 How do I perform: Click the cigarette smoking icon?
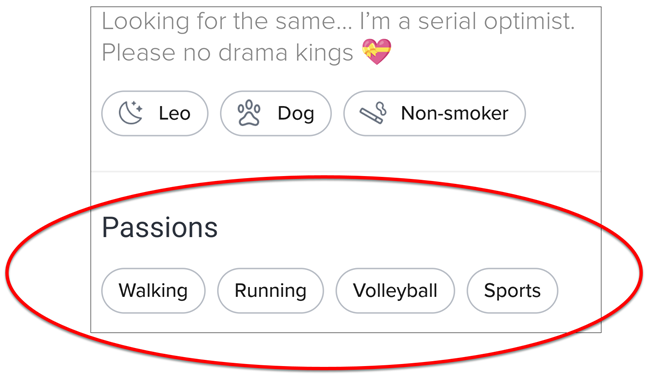[373, 113]
